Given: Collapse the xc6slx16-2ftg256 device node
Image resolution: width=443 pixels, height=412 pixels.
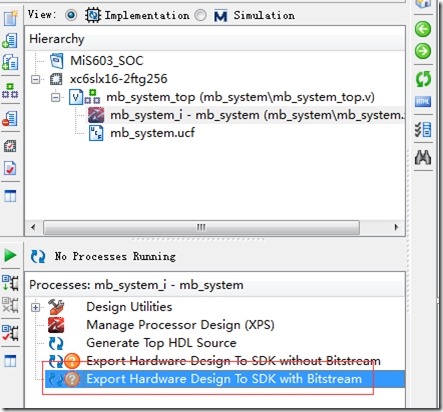Looking at the screenshot, I should point(35,79).
